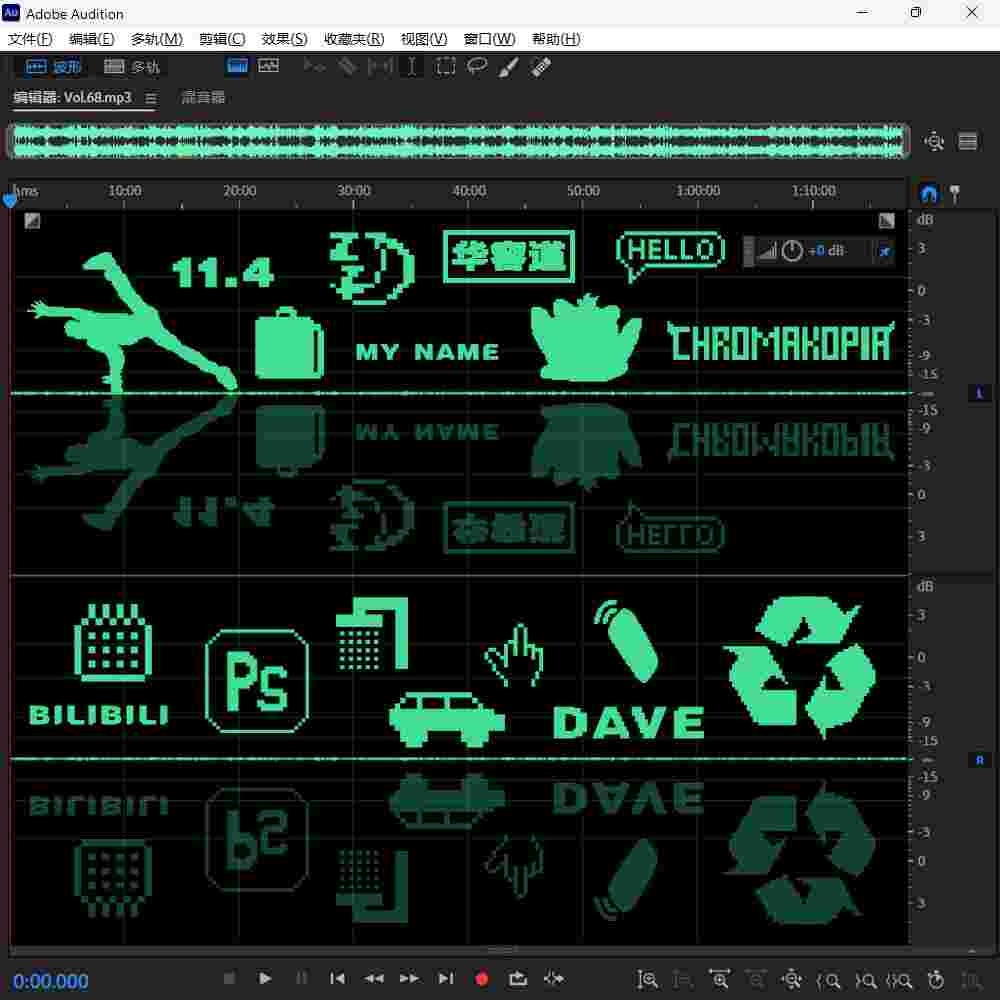Image resolution: width=1000 pixels, height=1000 pixels.
Task: Select the Marquee Selection tool
Action: [x=446, y=67]
